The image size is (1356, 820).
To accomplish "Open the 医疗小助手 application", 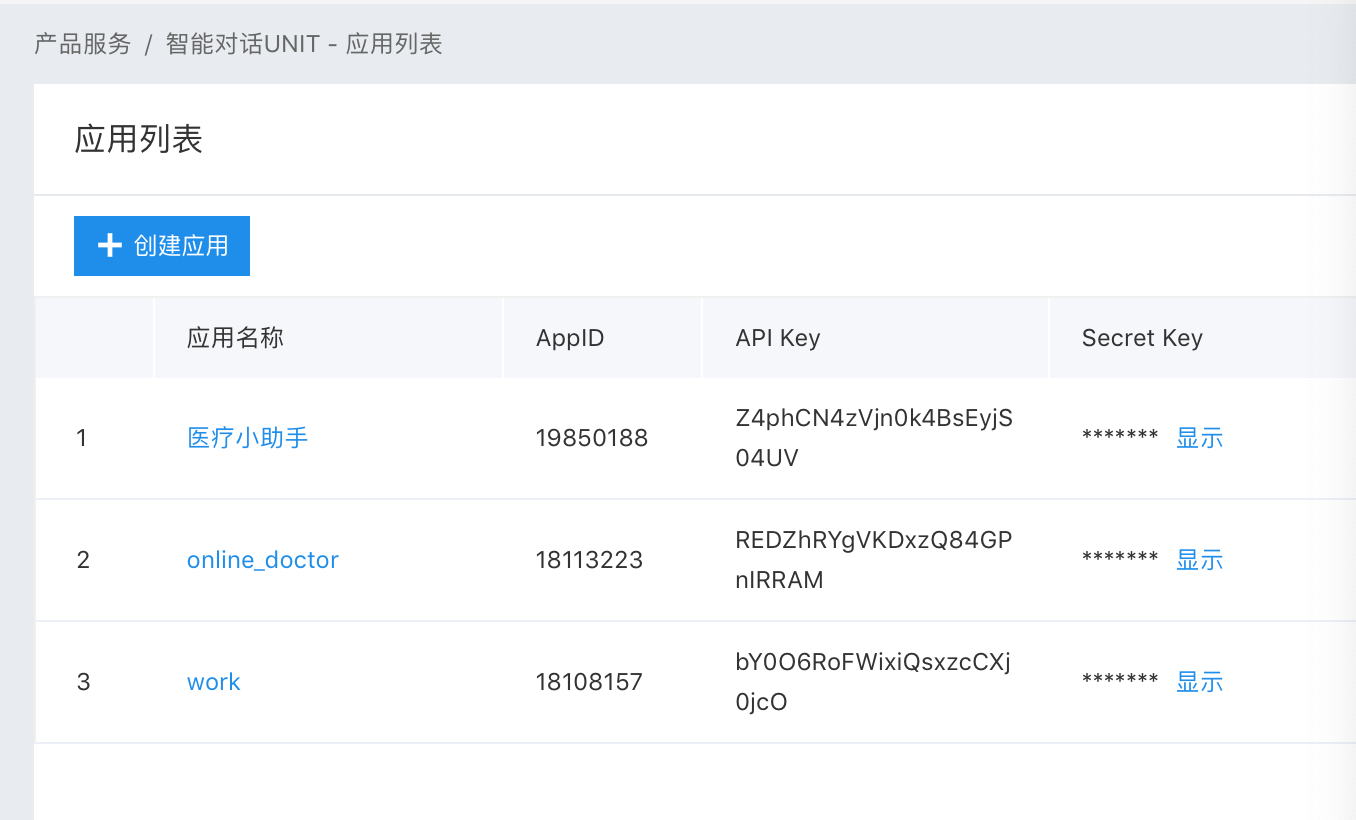I will (x=248, y=438).
